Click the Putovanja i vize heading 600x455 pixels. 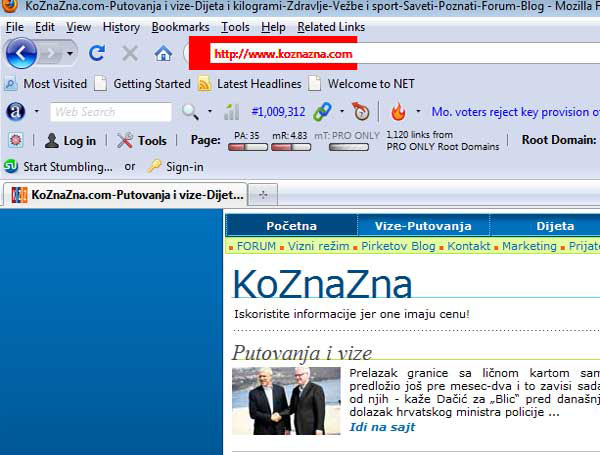tap(302, 353)
